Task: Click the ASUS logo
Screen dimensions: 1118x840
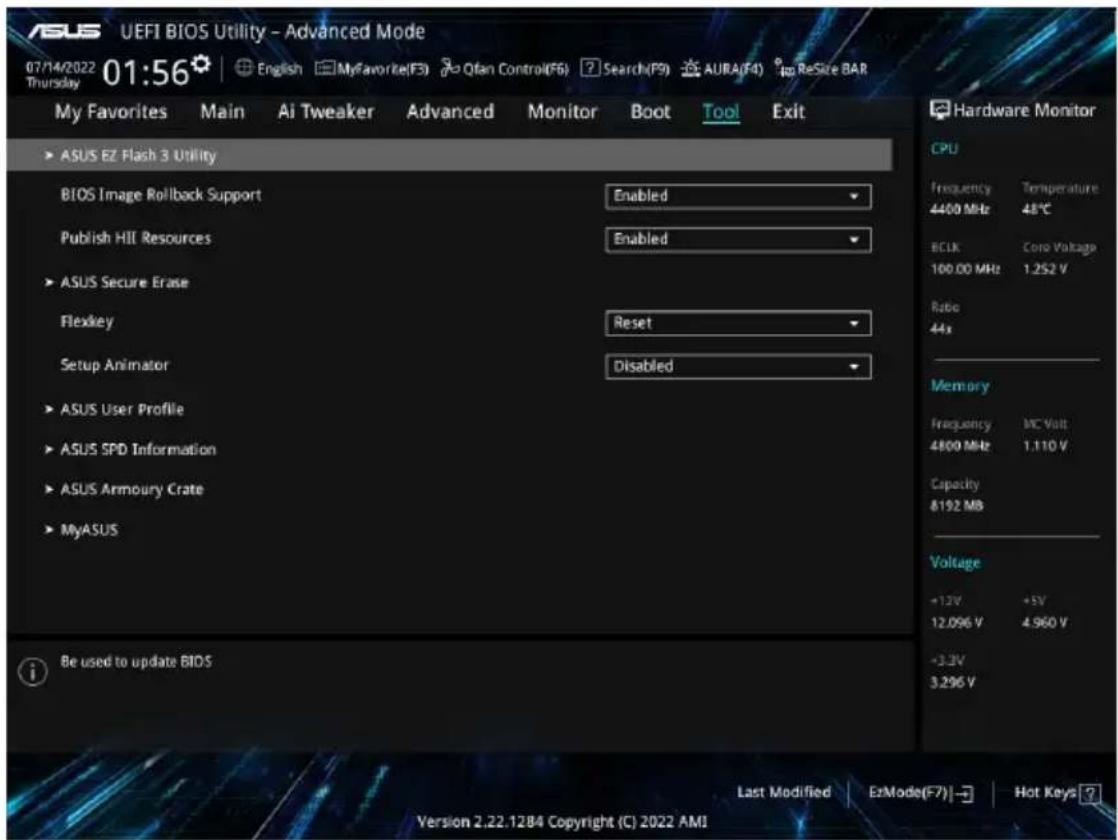Action: coord(64,31)
